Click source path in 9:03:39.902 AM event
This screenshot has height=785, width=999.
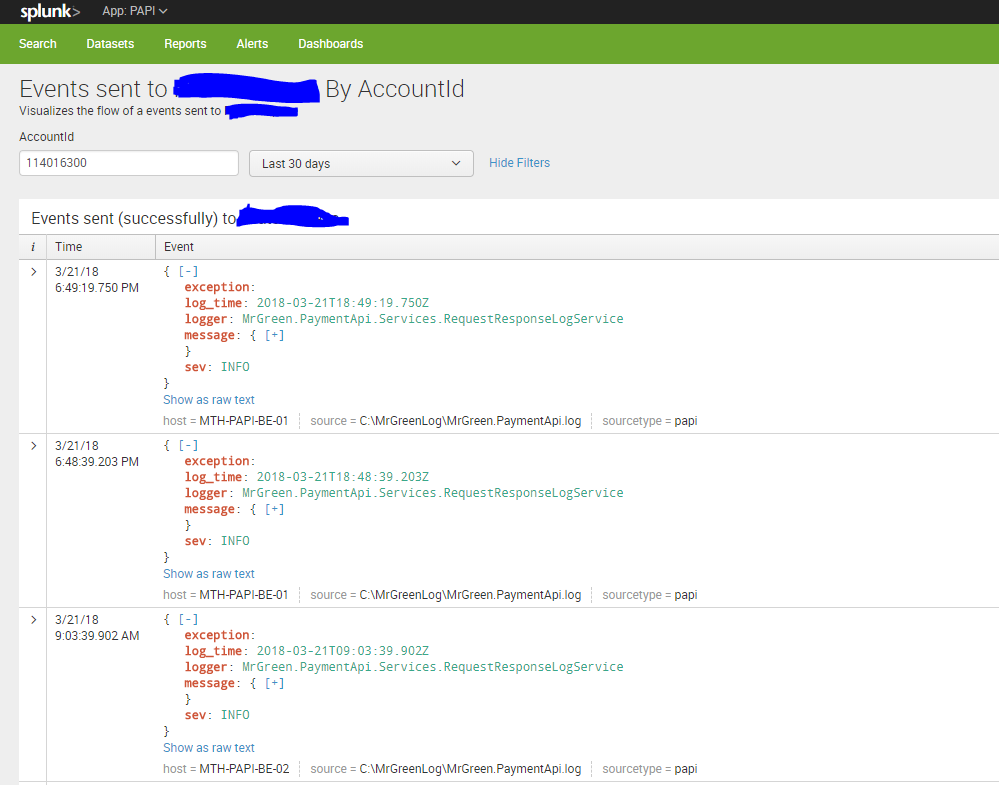(470, 769)
